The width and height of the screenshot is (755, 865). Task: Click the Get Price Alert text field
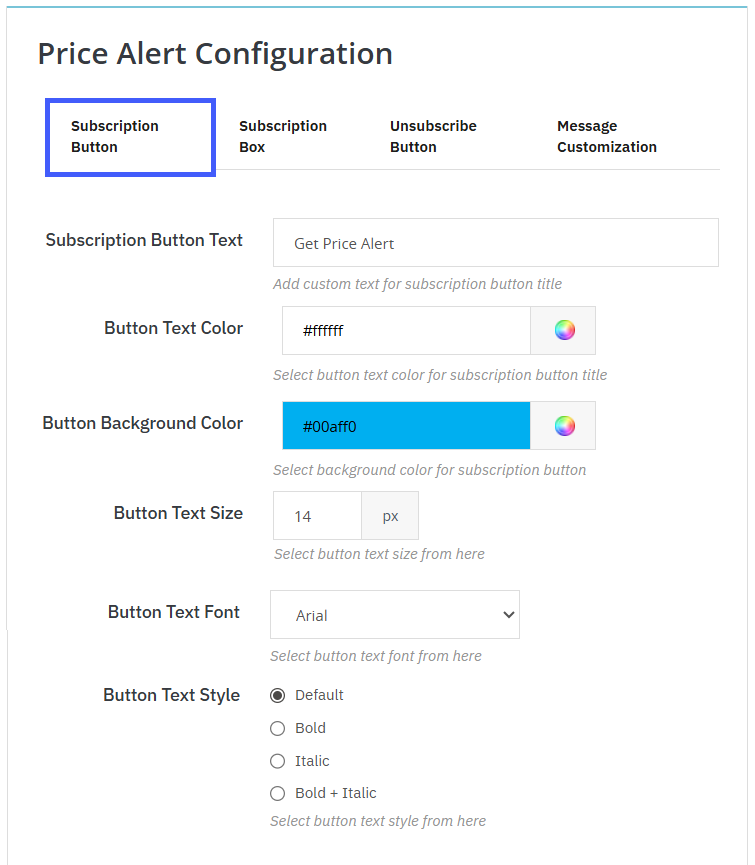click(495, 243)
